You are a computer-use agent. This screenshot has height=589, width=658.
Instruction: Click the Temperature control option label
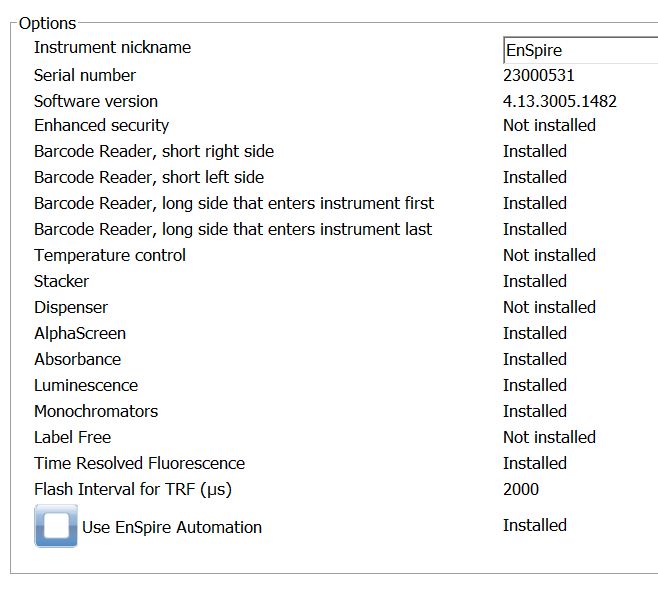[109, 255]
